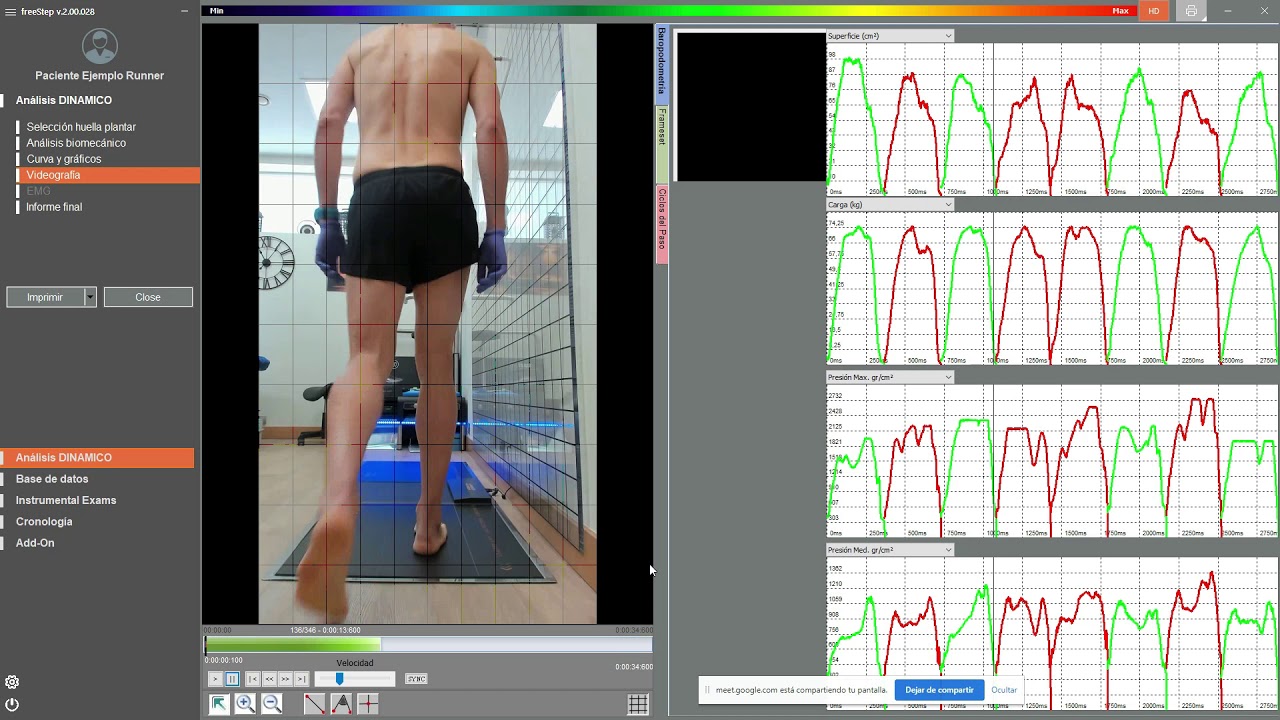Click the runner video frame
This screenshot has height=720, width=1280.
[428, 324]
